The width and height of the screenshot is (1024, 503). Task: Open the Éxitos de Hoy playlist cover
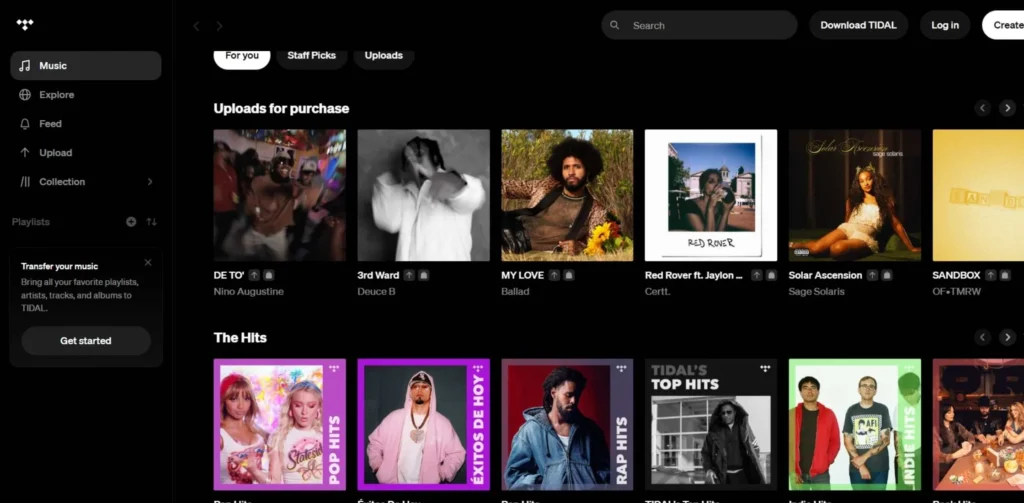point(423,425)
